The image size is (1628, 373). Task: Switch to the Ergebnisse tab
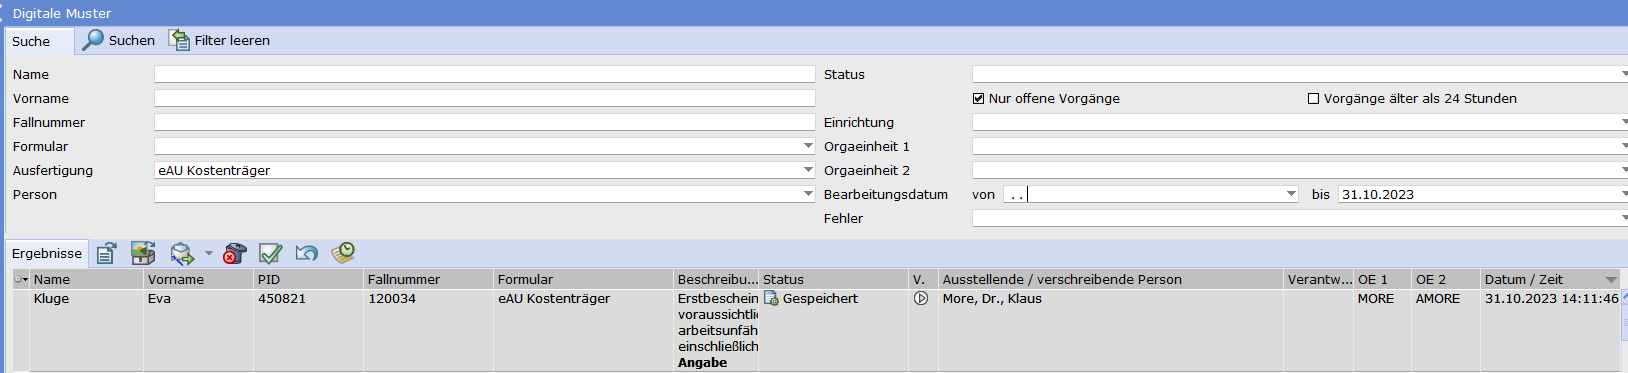coord(47,253)
